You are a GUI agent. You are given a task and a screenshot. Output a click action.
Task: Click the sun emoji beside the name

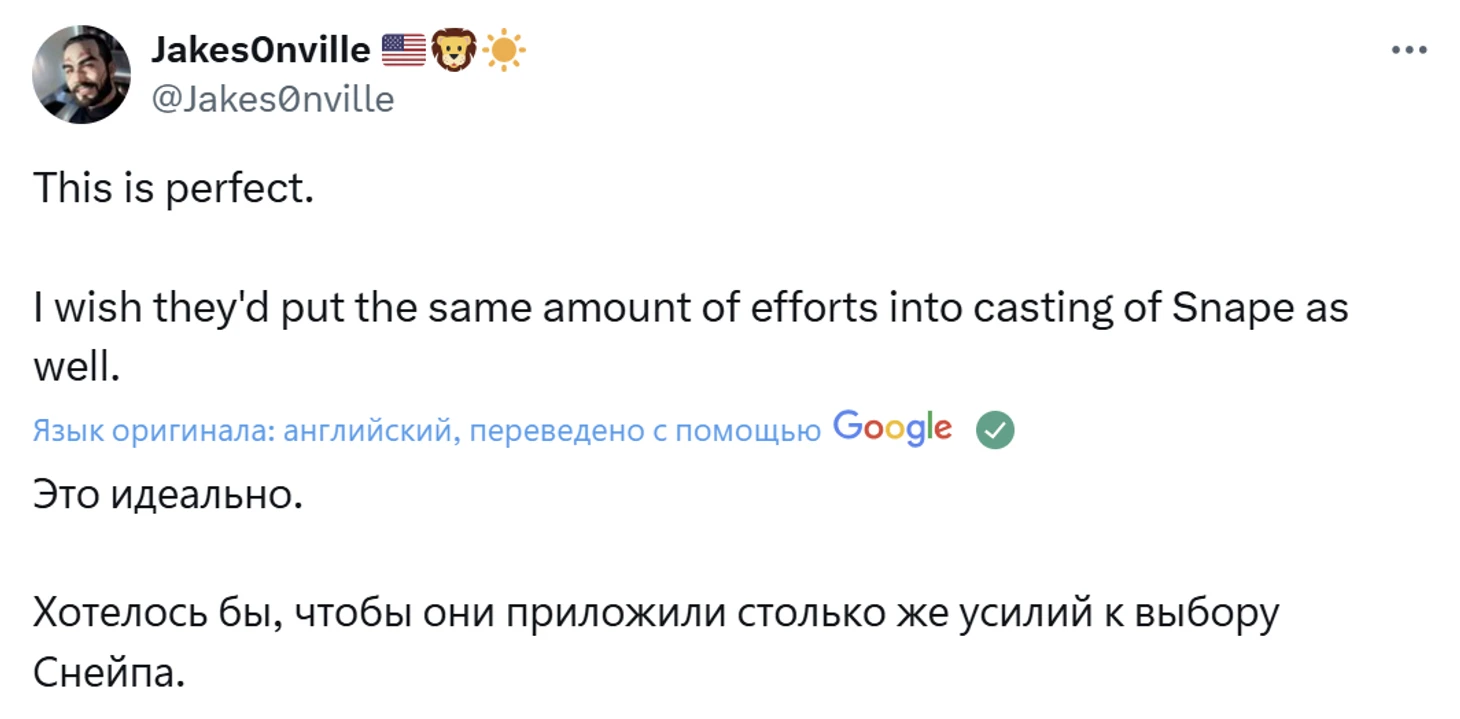[x=505, y=50]
